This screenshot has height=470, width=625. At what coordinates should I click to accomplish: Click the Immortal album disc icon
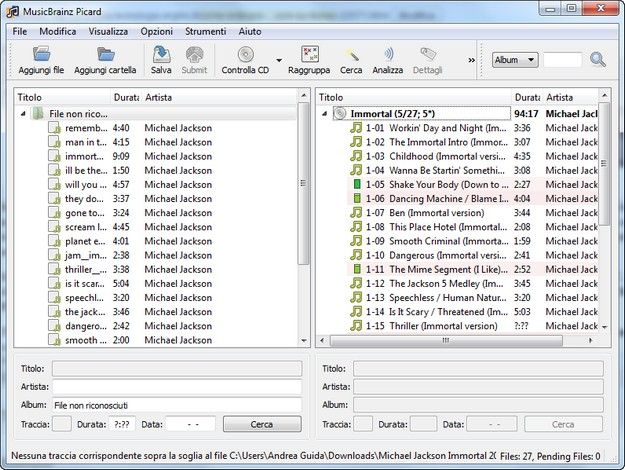click(x=340, y=114)
